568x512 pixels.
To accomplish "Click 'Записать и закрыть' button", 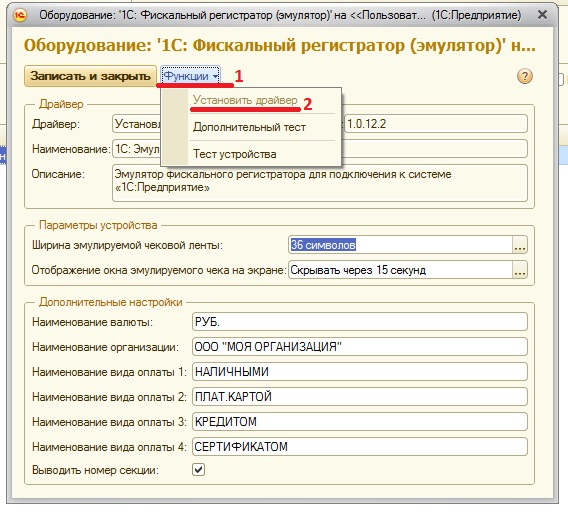I will pos(90,76).
